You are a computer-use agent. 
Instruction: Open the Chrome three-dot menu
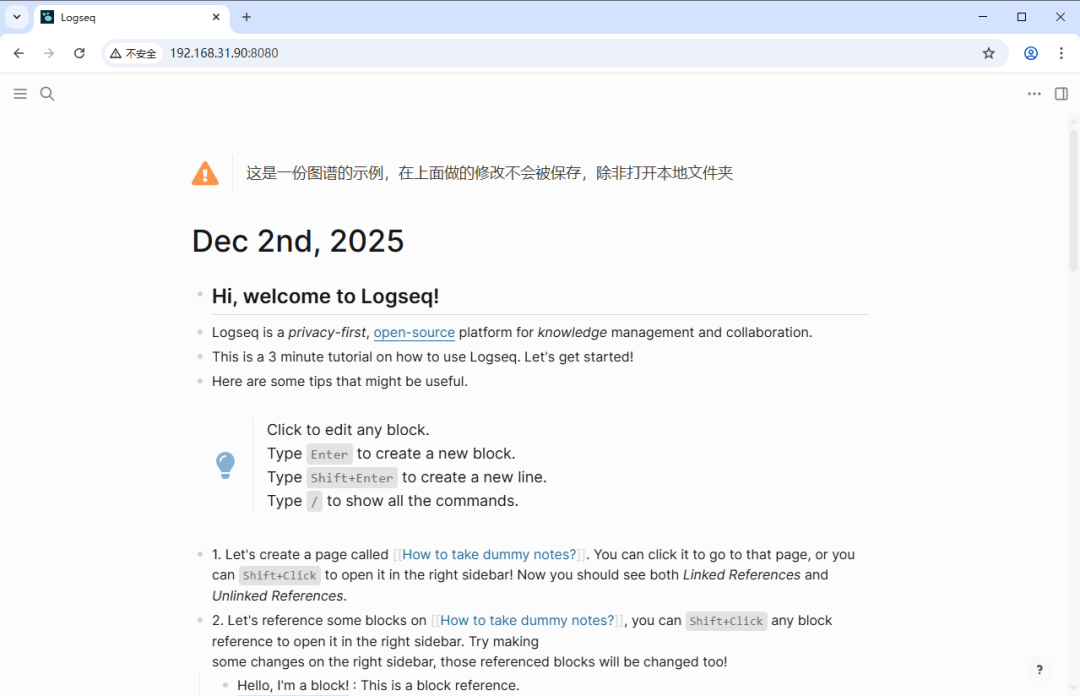pos(1061,53)
